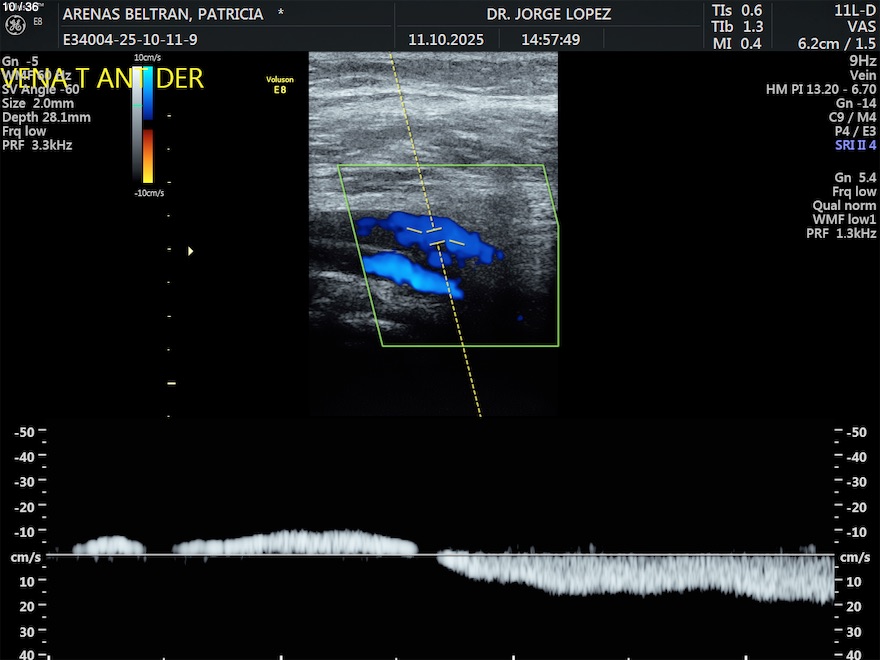This screenshot has height=660, width=880.
Task: Click the PRF 3.3kHz Doppler parameter
Action: pos(37,145)
